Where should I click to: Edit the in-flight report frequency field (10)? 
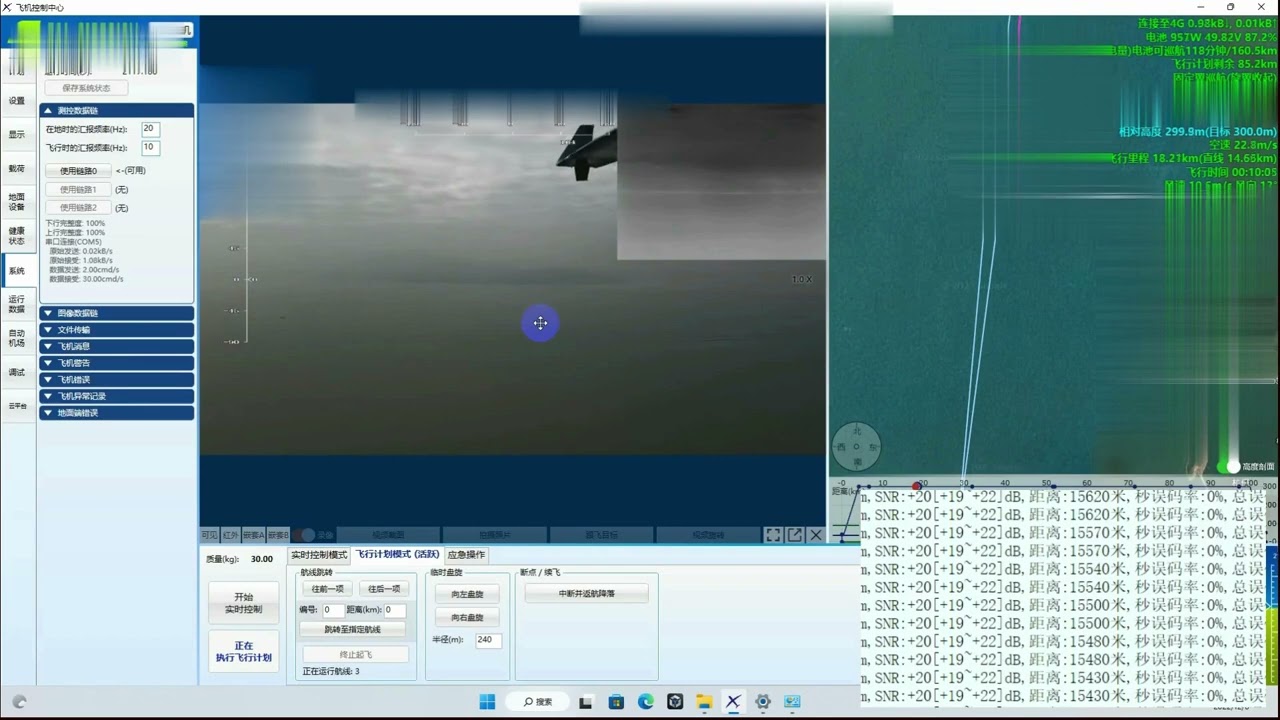click(150, 147)
